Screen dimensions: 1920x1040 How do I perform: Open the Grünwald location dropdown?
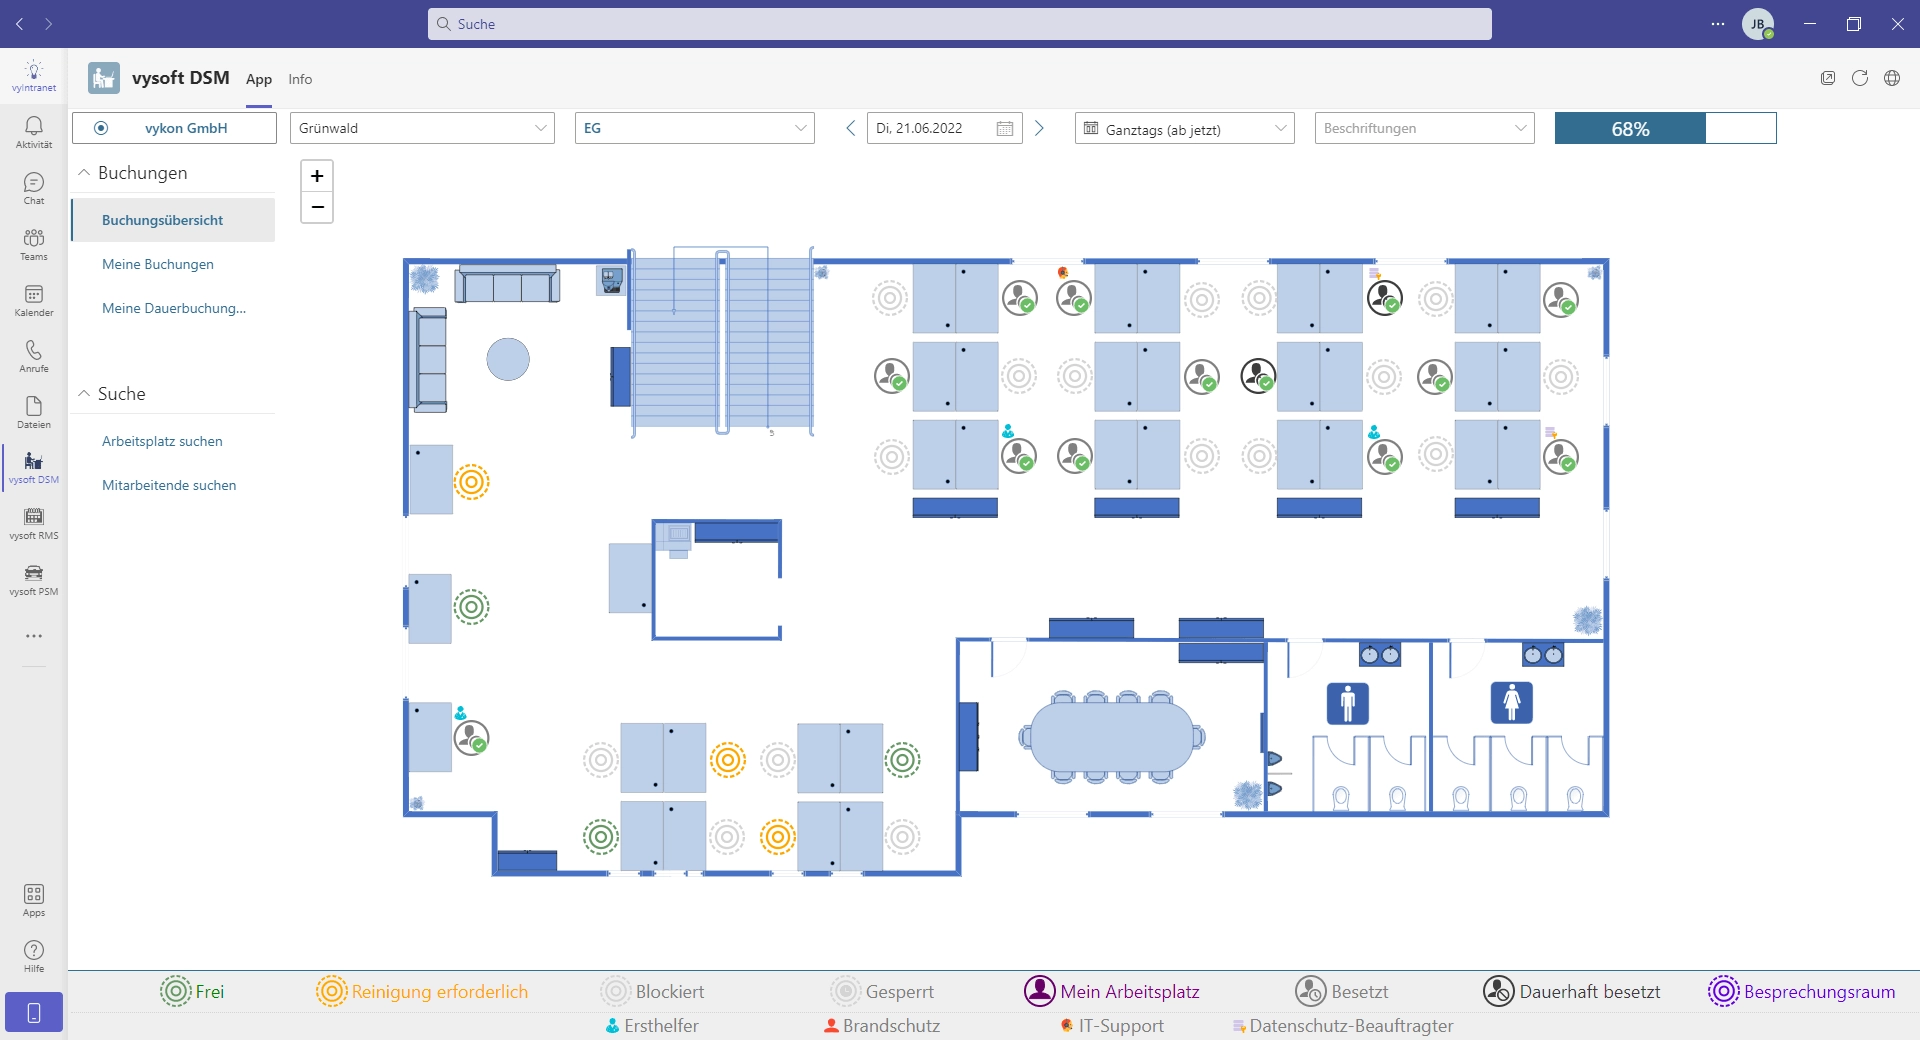pos(422,128)
